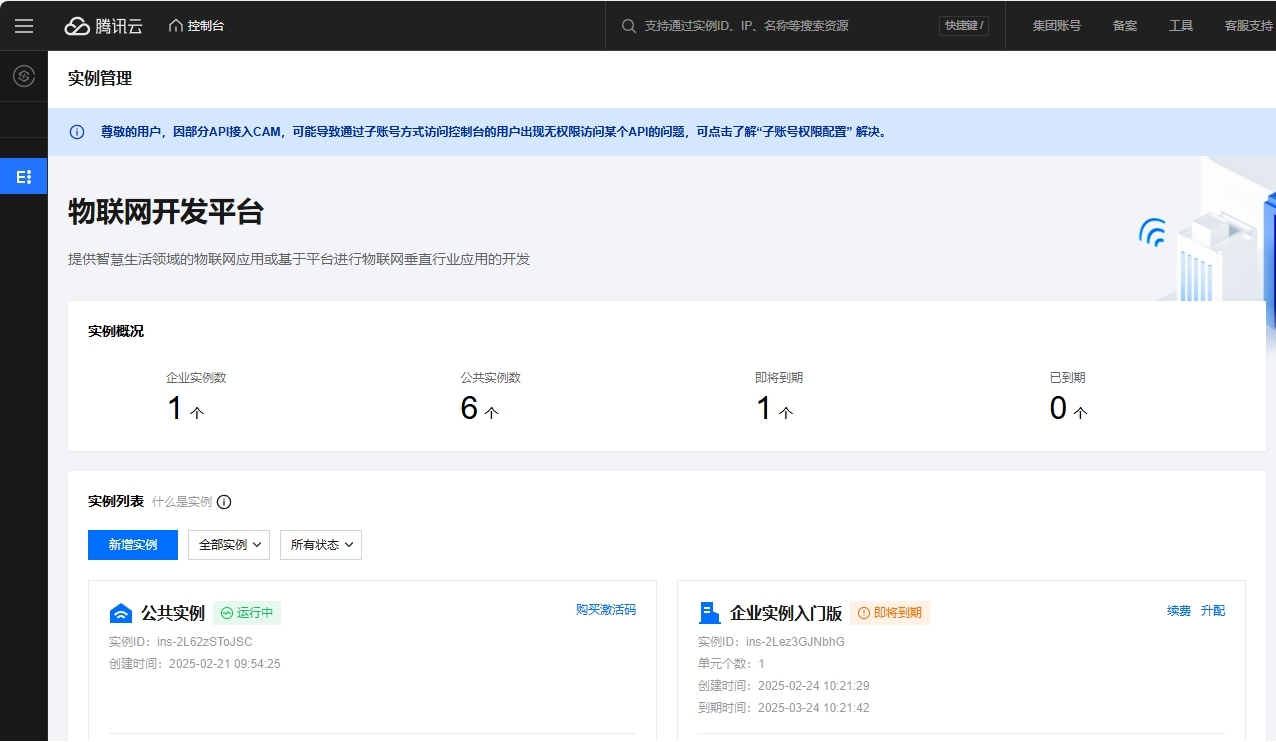The width and height of the screenshot is (1276, 742).
Task: Go to 控制台 home link
Action: [x=196, y=26]
